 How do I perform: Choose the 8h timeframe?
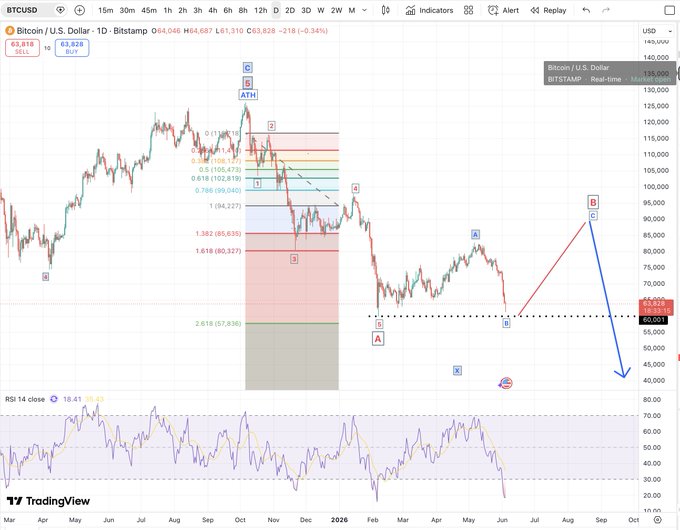[x=243, y=10]
